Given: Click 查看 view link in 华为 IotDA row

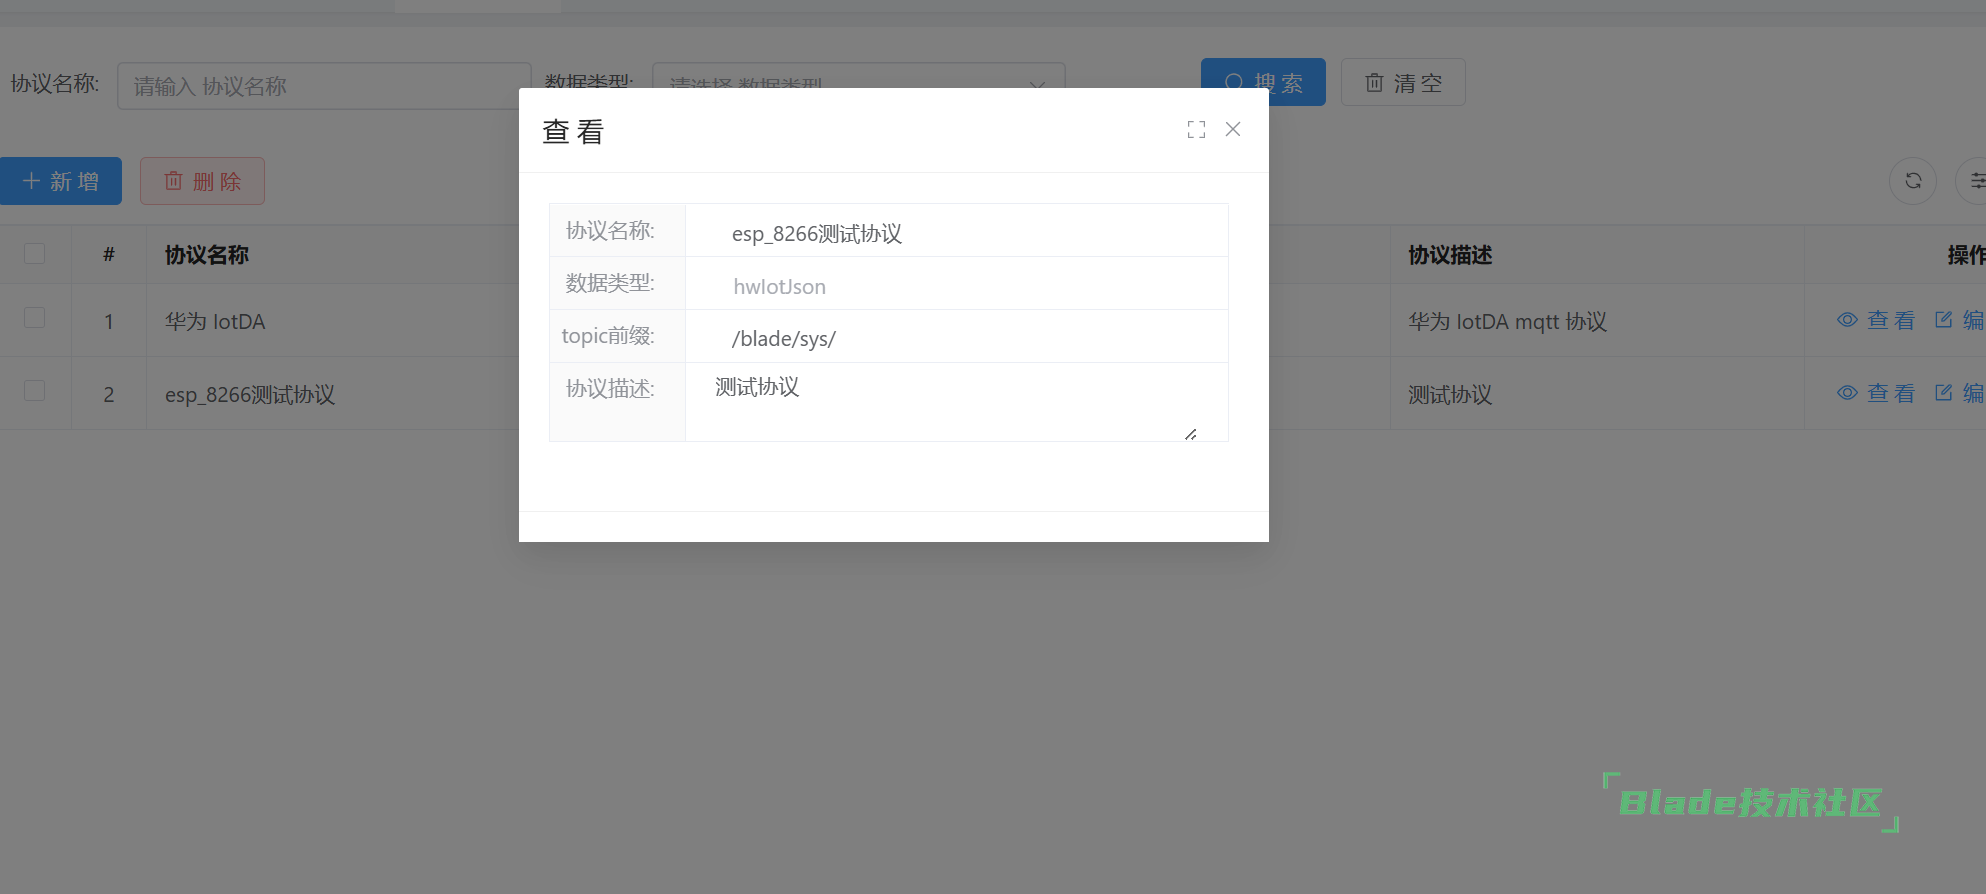Looking at the screenshot, I should (x=1876, y=320).
